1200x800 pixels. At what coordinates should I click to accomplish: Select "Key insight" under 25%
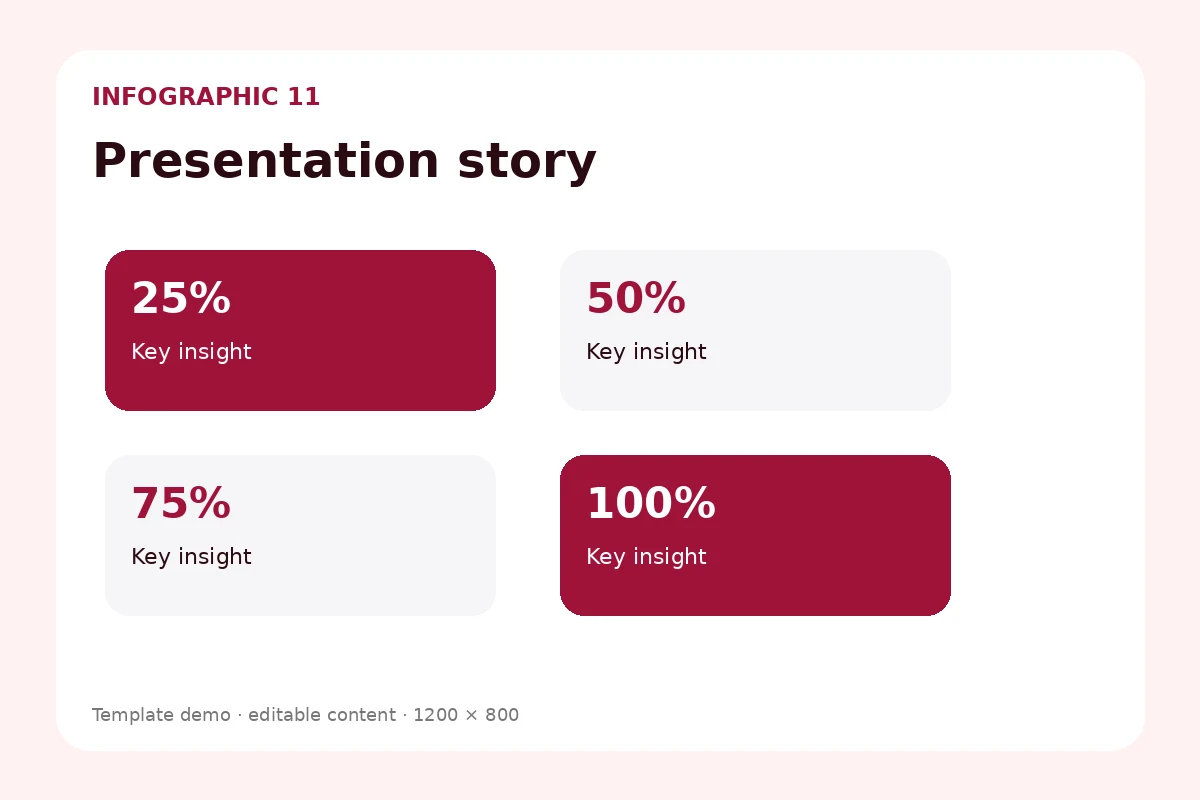tap(191, 352)
